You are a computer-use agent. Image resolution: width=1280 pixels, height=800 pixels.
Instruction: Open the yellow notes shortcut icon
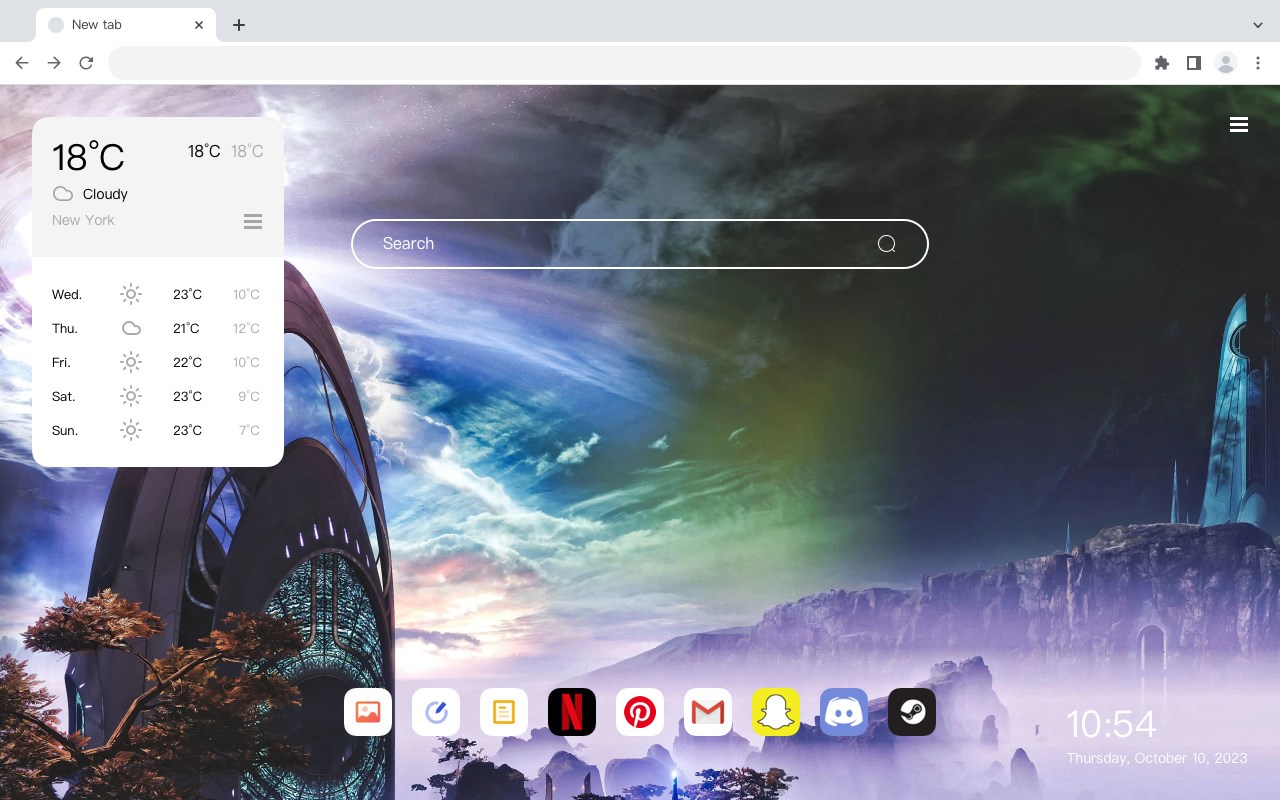pyautogui.click(x=504, y=712)
